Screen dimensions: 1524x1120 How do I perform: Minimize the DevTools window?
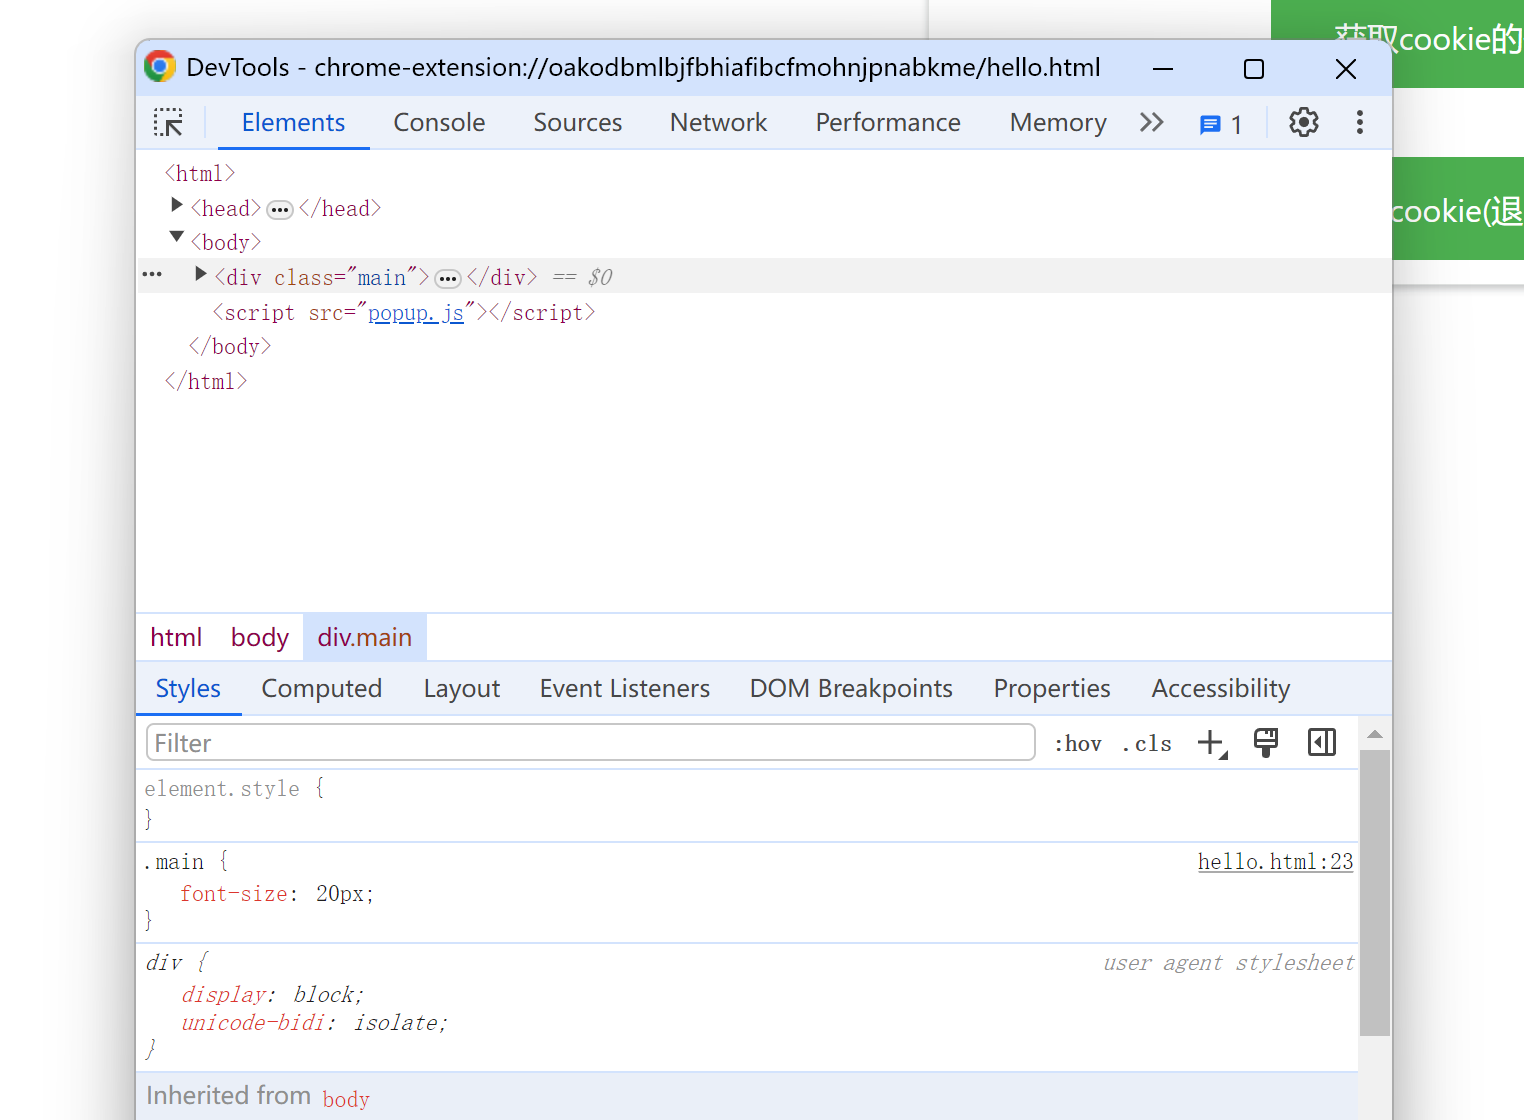click(1162, 68)
